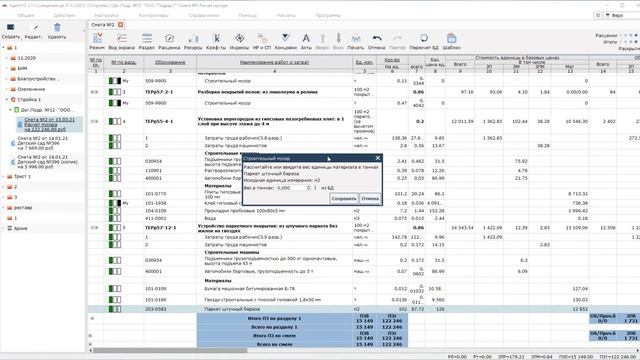640x360 pixels.
Task: Toggle status boxes in the ТЕРр55-4-1 row
Action: point(115,121)
